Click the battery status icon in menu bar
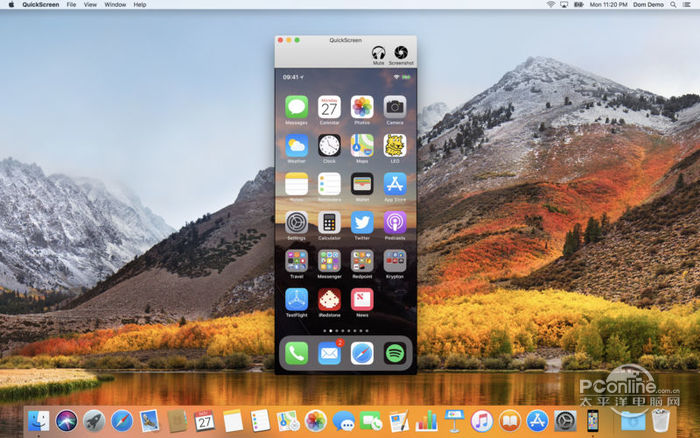 579,4
